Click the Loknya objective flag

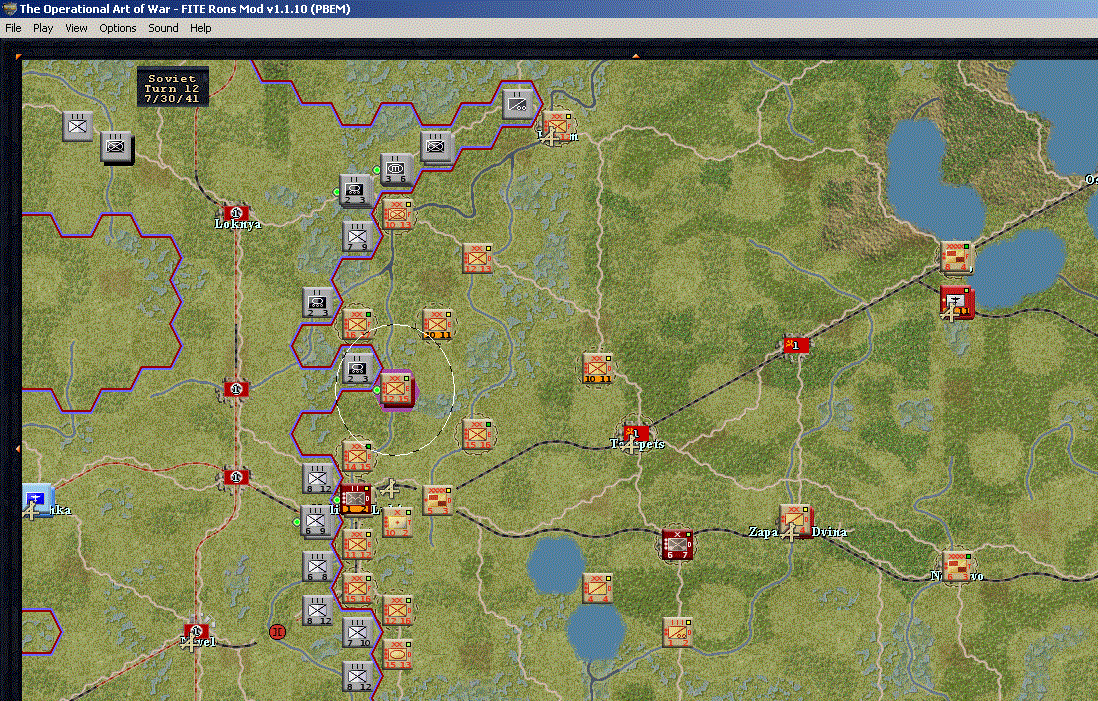point(236,212)
